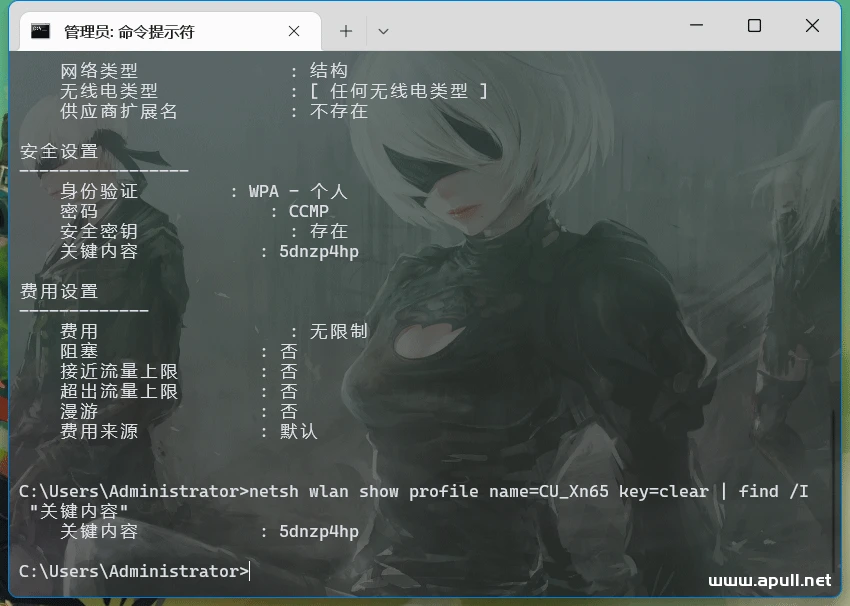Click the 网络类型 label
This screenshot has width=850, height=606.
pos(99,70)
